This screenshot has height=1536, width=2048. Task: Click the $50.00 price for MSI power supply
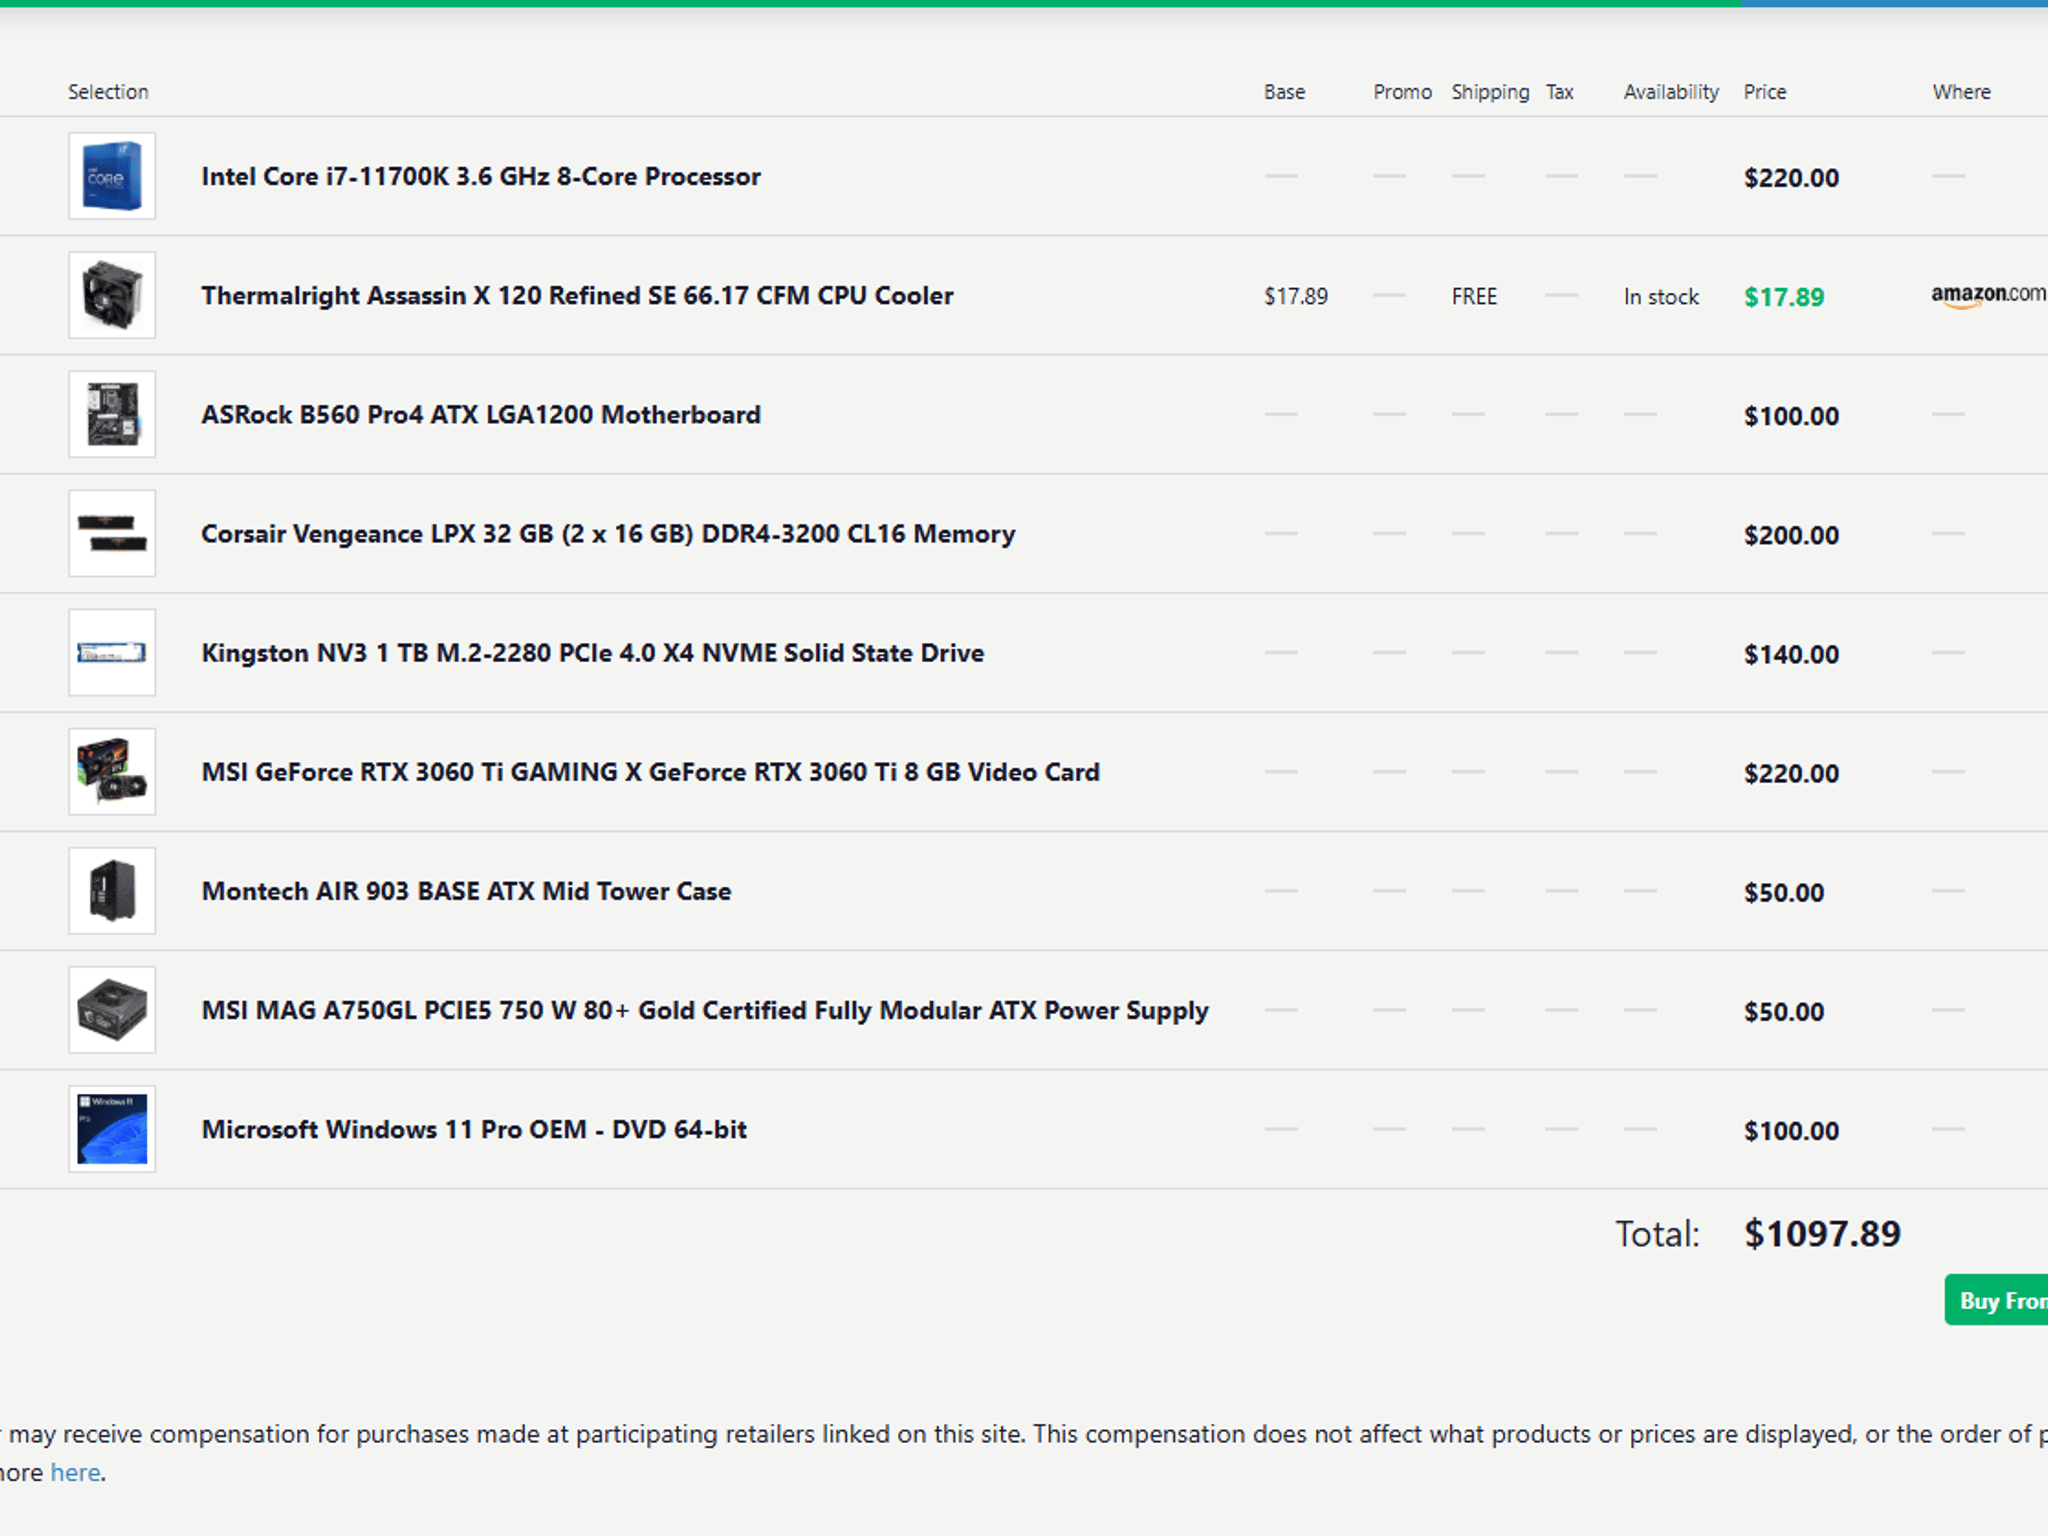coord(1784,1011)
